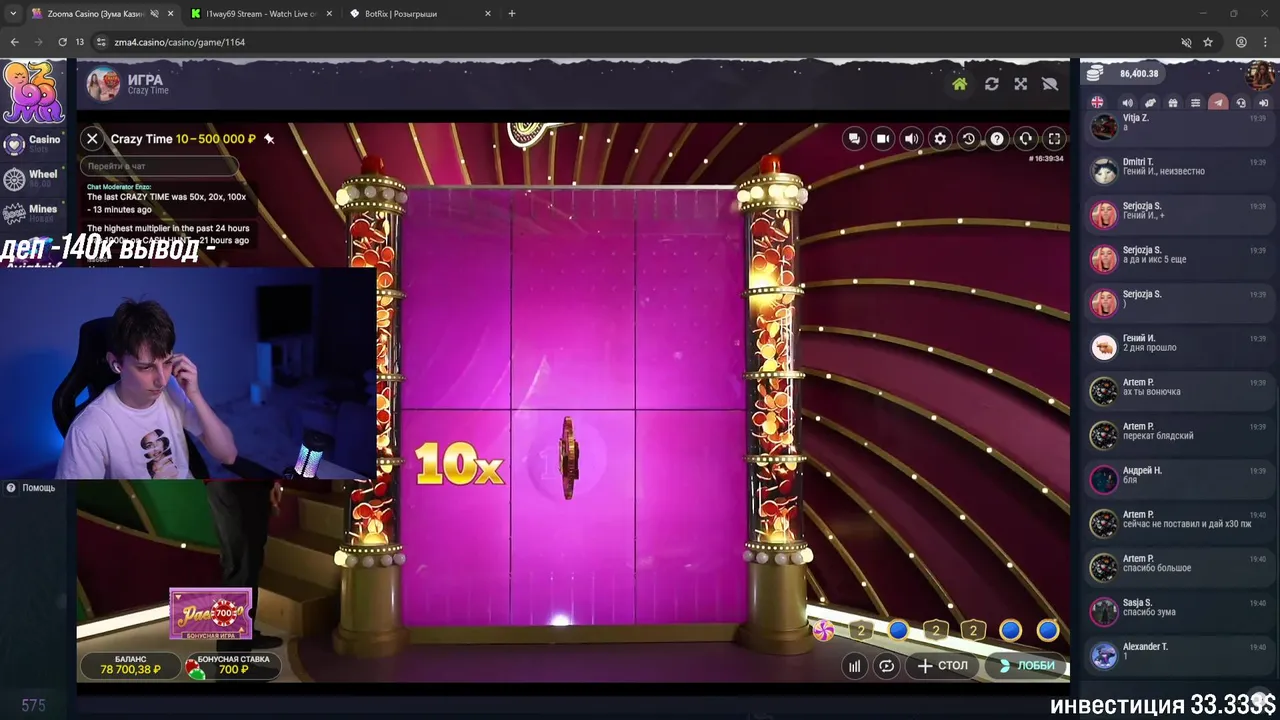Screen dimensions: 1280x720
Task: Open Crazy Time settings gear
Action: 940,139
